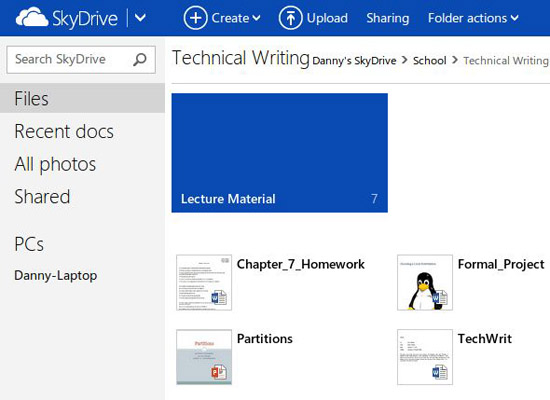The height and width of the screenshot is (400, 550).
Task: Click the Partitions file name
Action: [x=265, y=339]
